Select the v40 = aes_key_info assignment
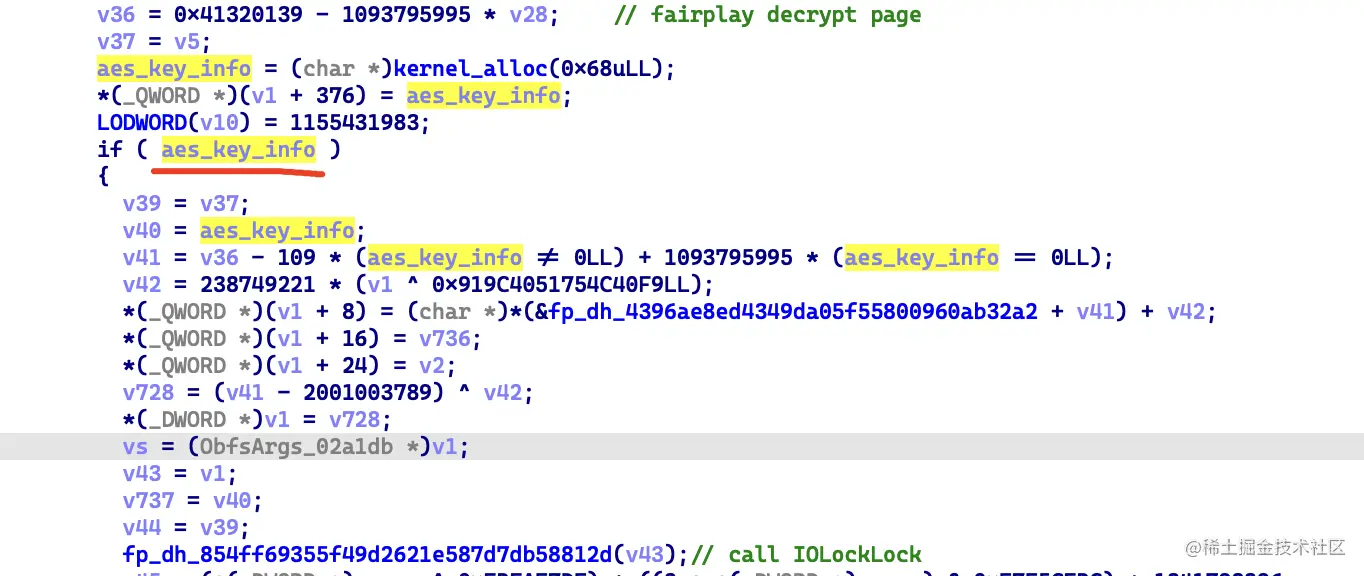Viewport: 1364px width, 576px height. [x=239, y=231]
